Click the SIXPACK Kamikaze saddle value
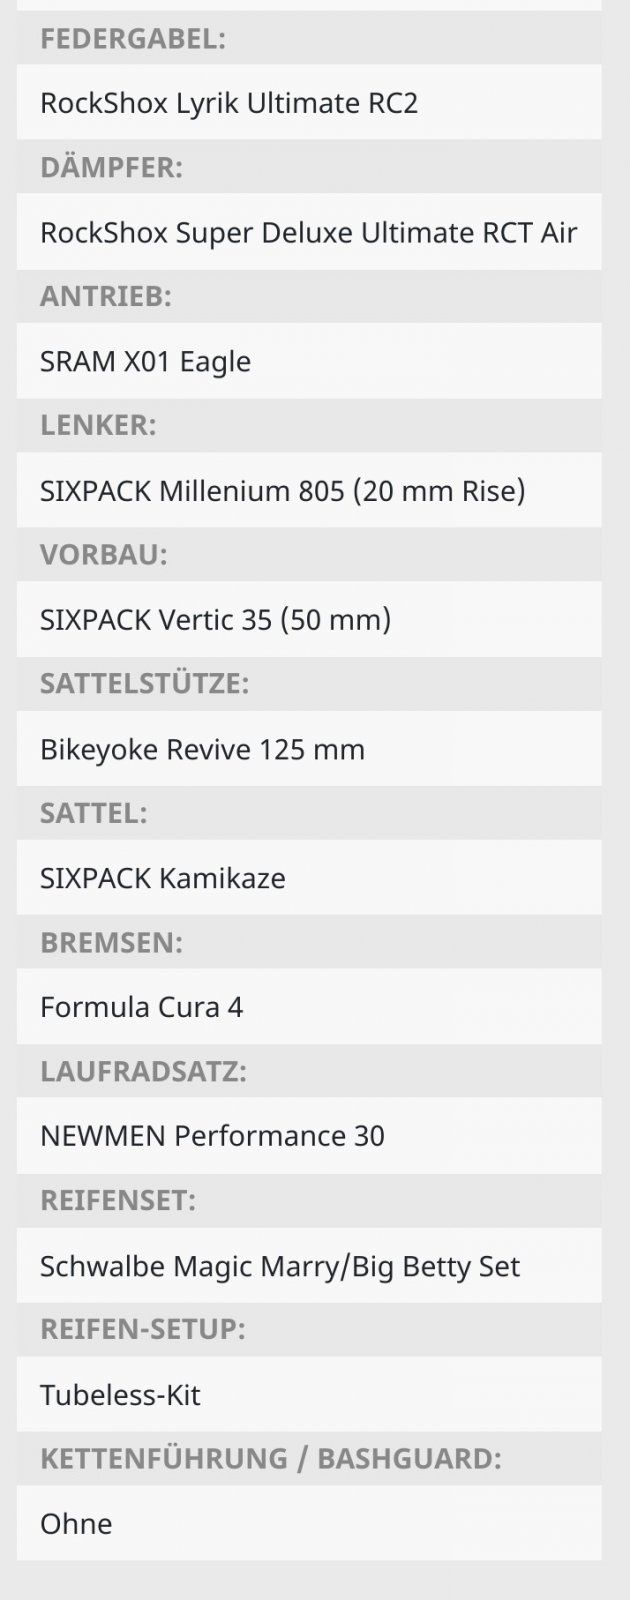 (x=163, y=878)
